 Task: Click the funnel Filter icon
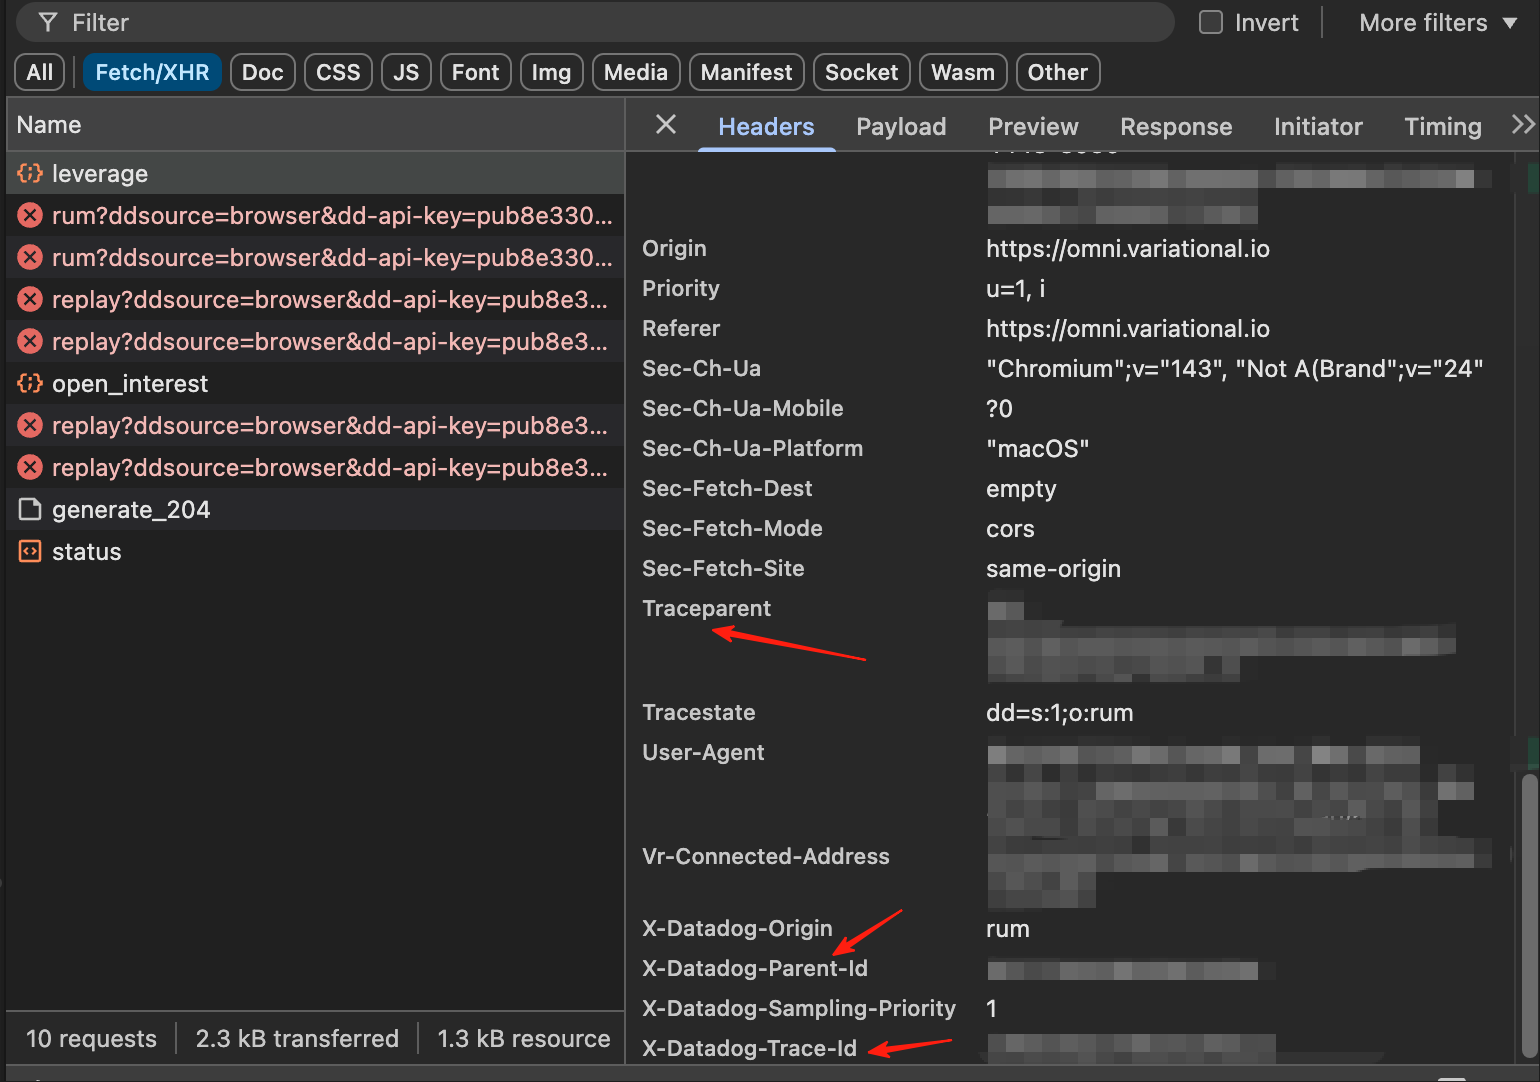[47, 22]
